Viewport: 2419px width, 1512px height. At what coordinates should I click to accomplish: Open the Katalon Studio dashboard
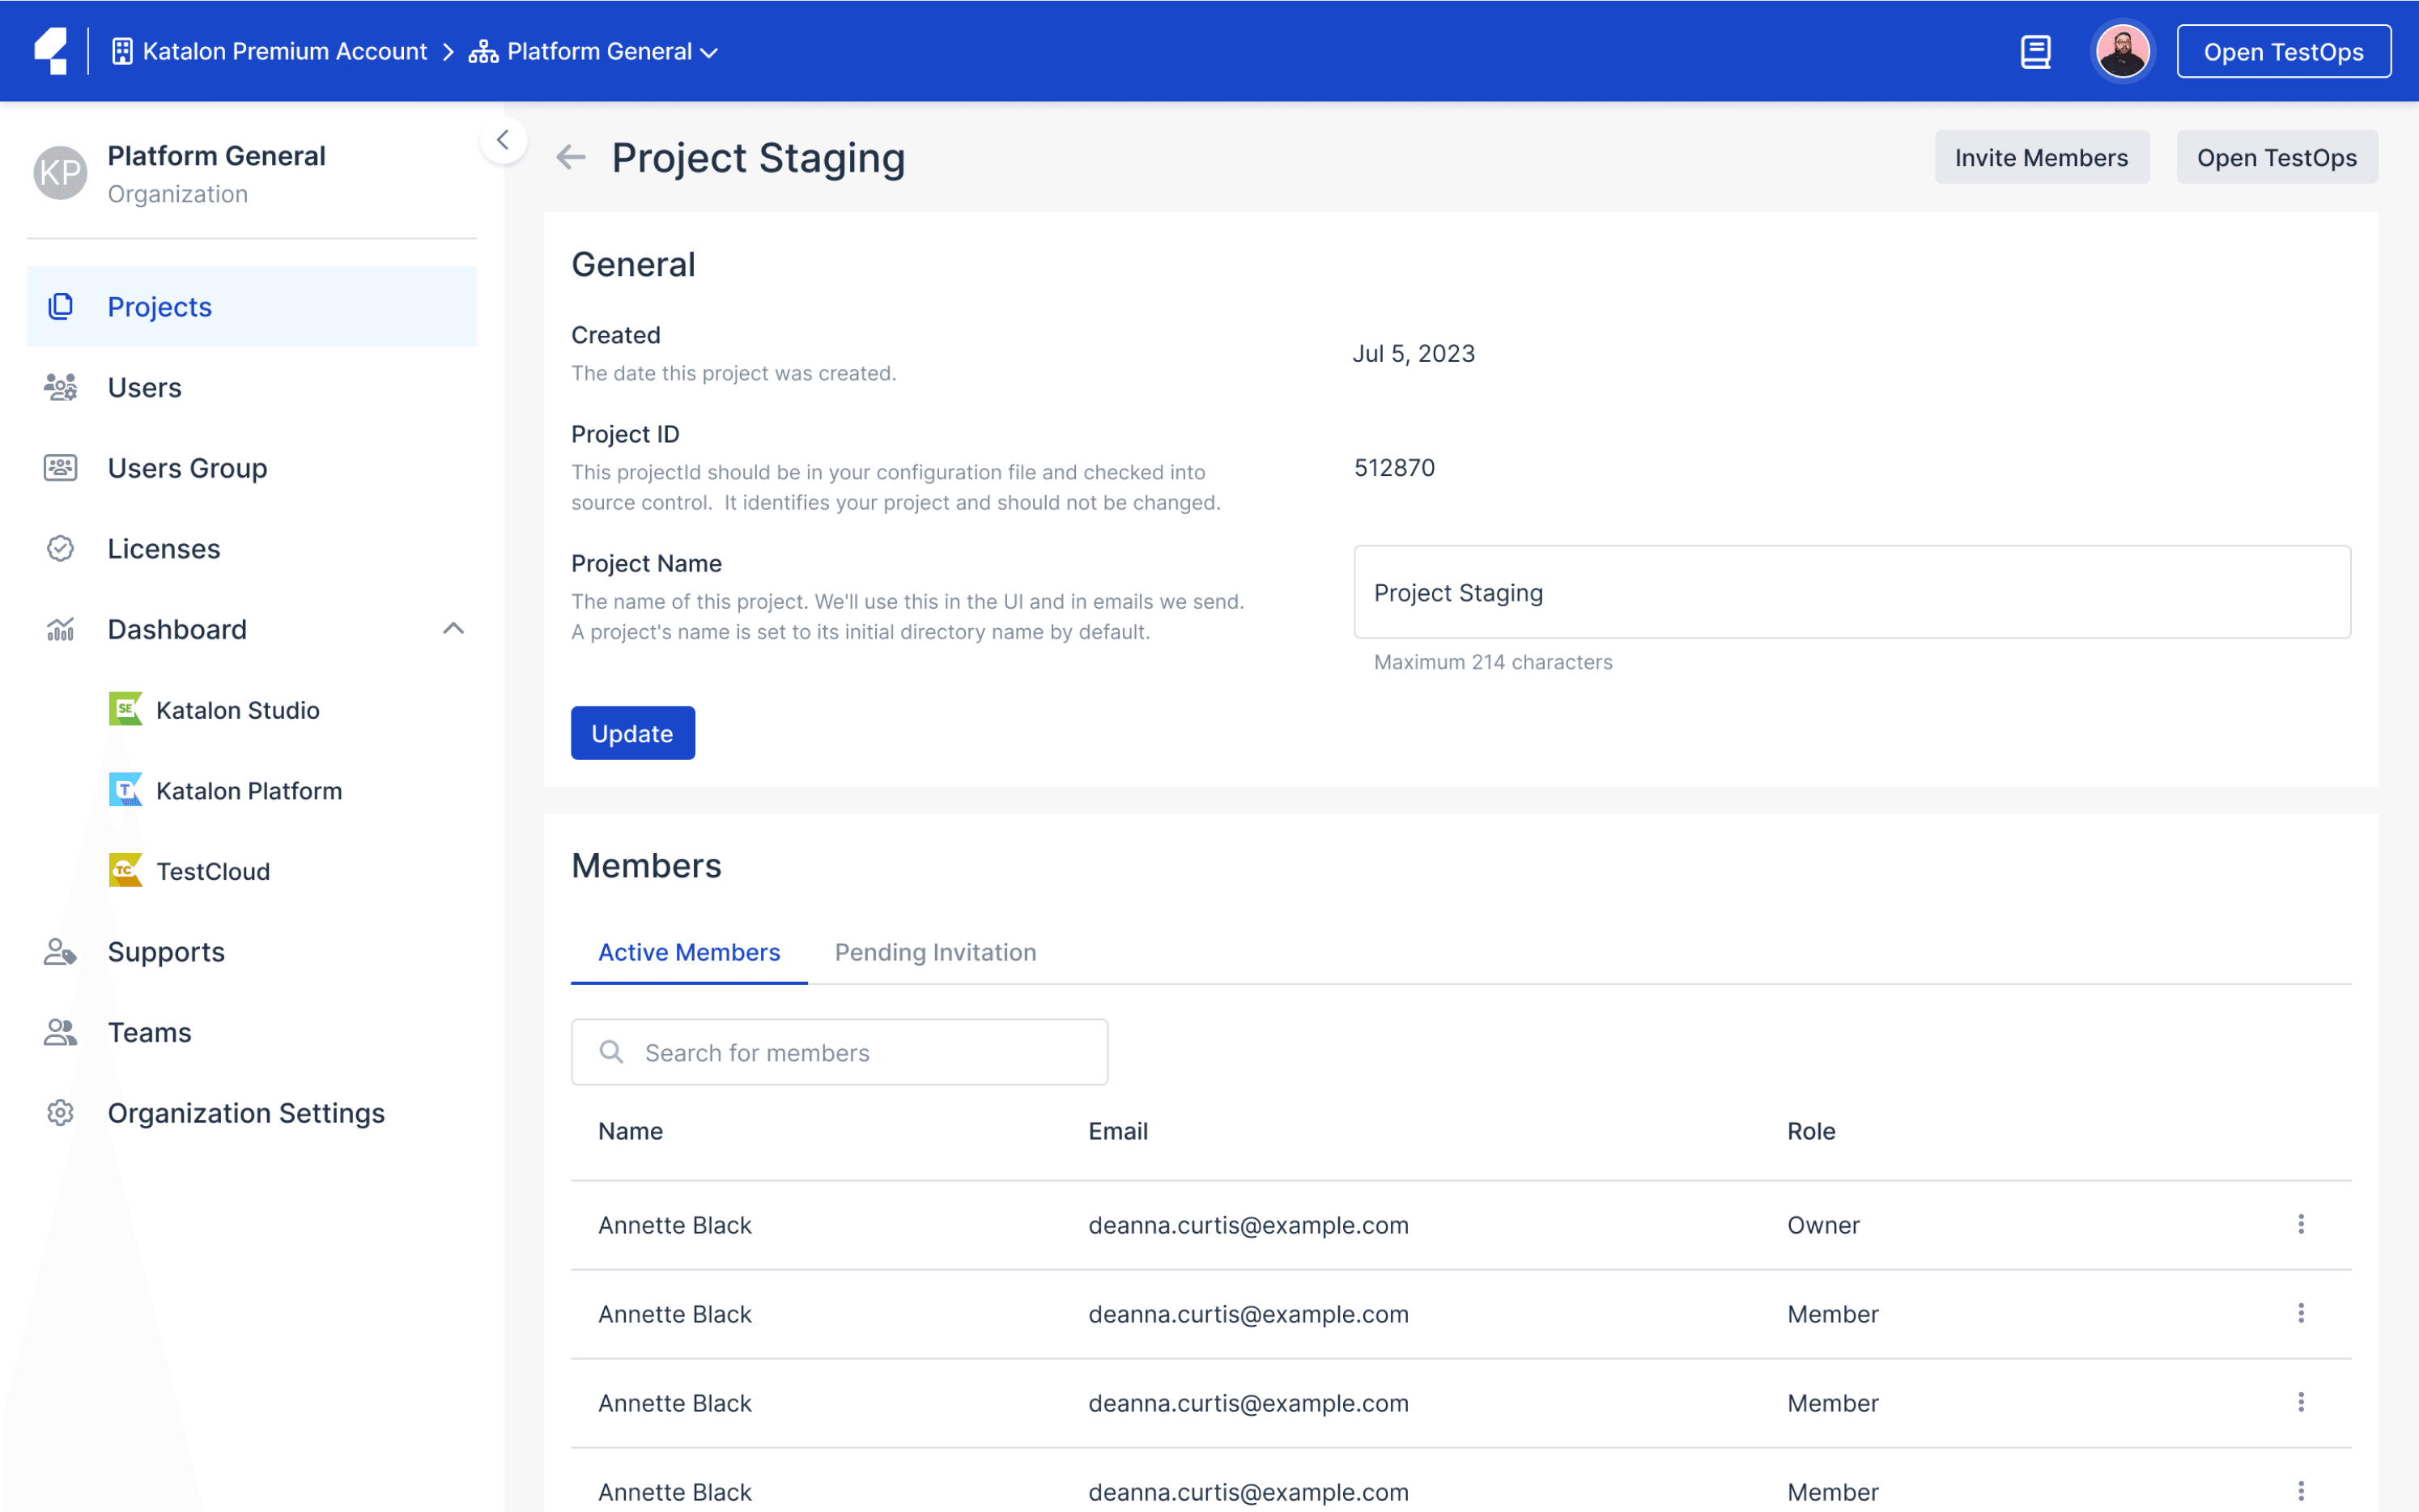pos(238,709)
